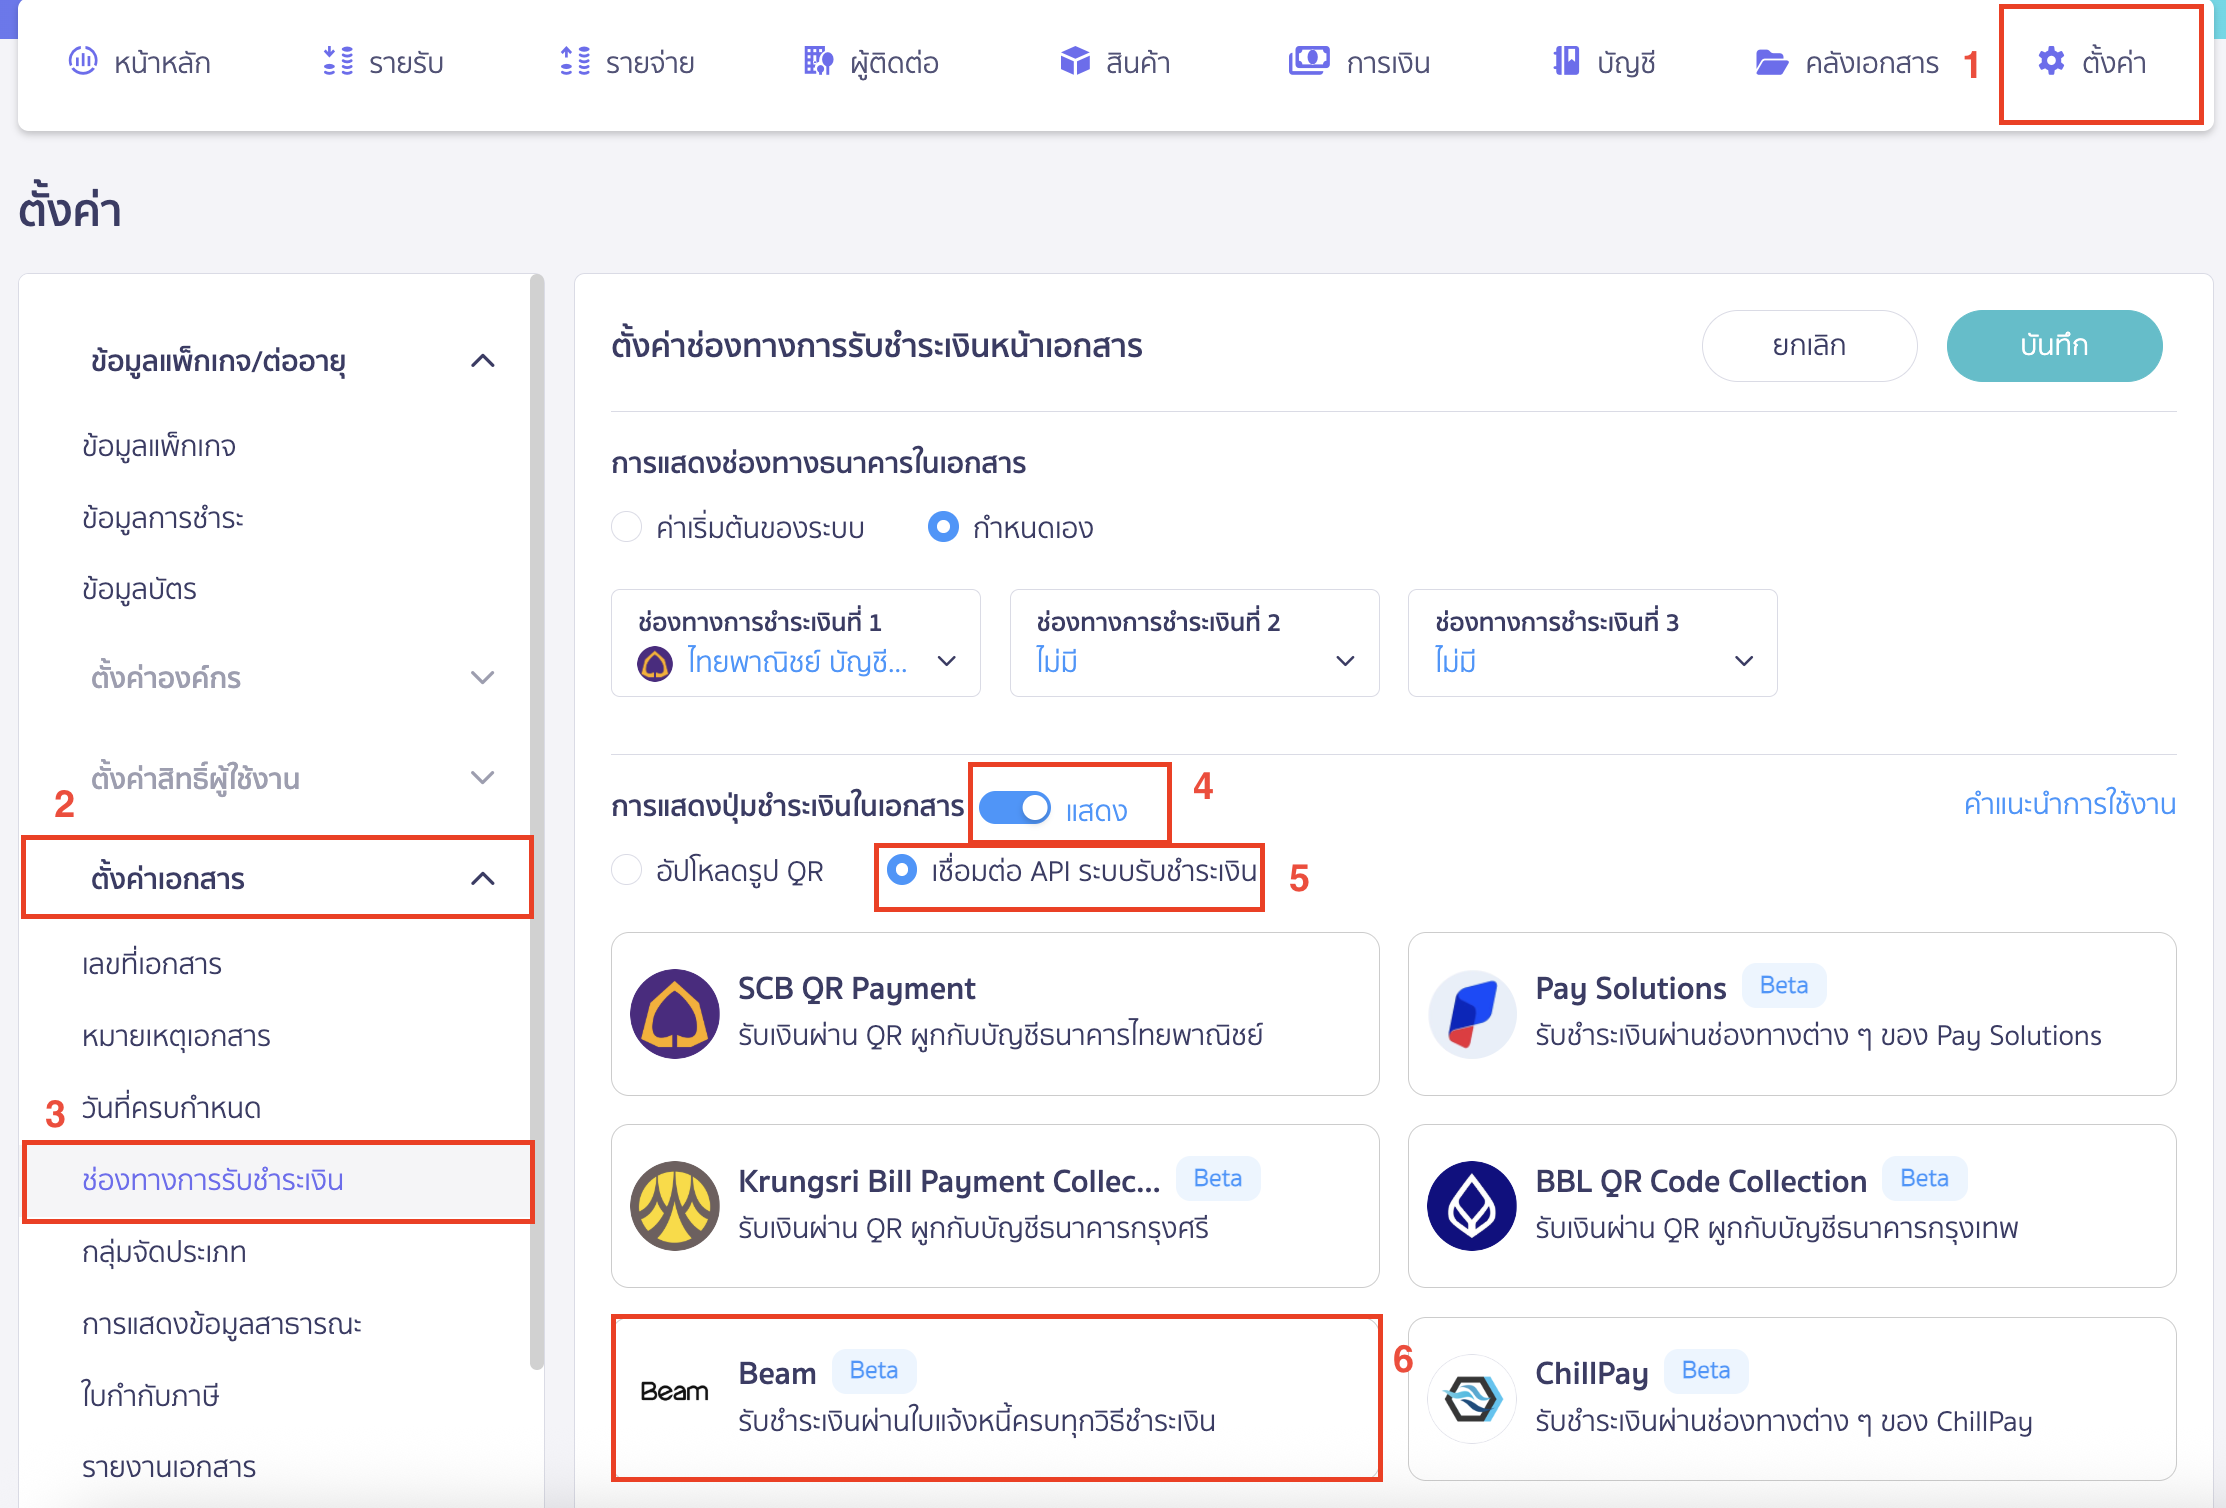Open วันที่ครบกำหนด in sidebar
This screenshot has width=2226, height=1508.
[171, 1108]
